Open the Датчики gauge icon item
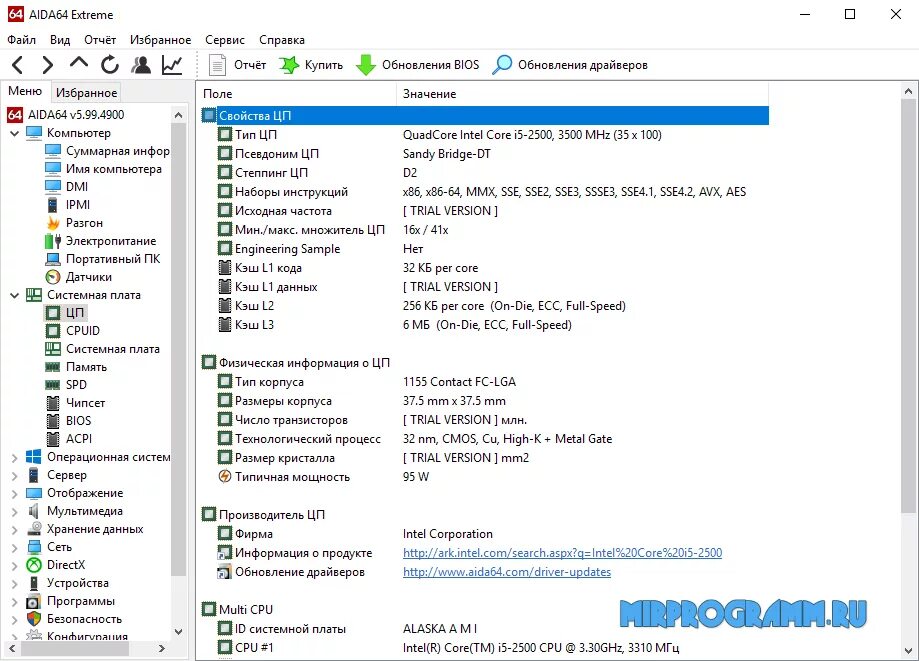Image resolution: width=919 pixels, height=661 pixels. 53,277
